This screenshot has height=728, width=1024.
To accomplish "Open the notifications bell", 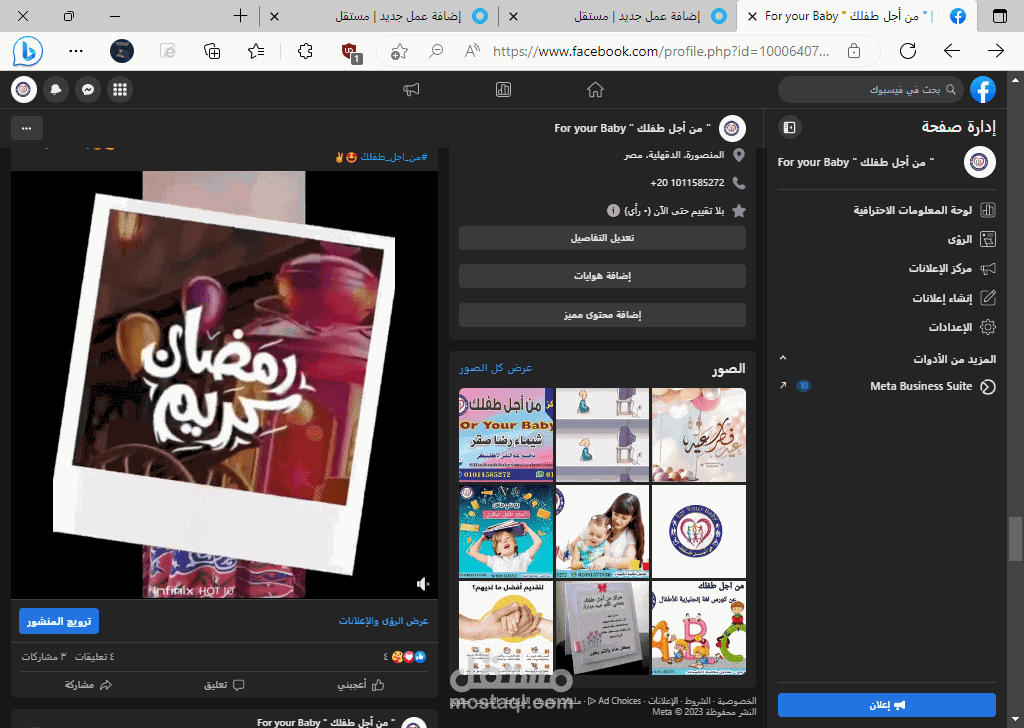I will pos(56,89).
